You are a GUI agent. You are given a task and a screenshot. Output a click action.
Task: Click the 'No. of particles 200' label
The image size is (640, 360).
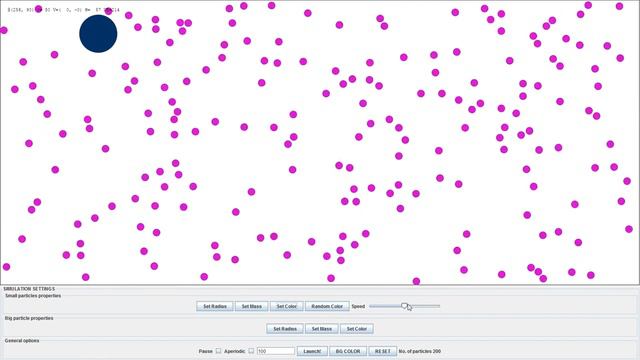420,351
